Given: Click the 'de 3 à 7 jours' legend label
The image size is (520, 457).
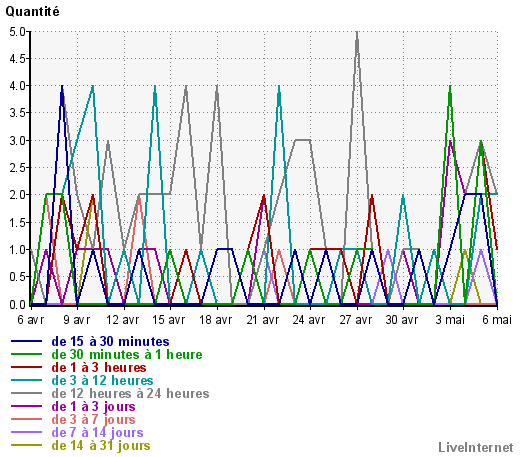Looking at the screenshot, I should click(94, 419).
